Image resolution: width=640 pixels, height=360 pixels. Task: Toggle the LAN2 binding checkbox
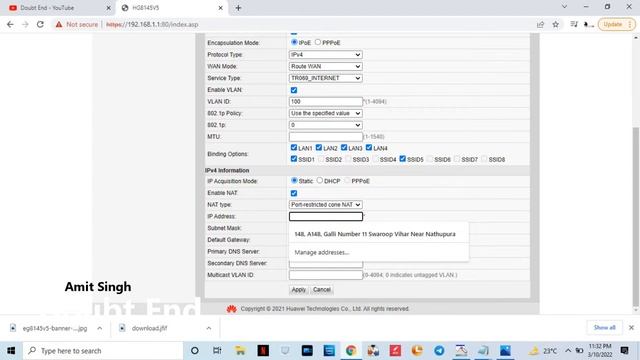pyautogui.click(x=319, y=147)
